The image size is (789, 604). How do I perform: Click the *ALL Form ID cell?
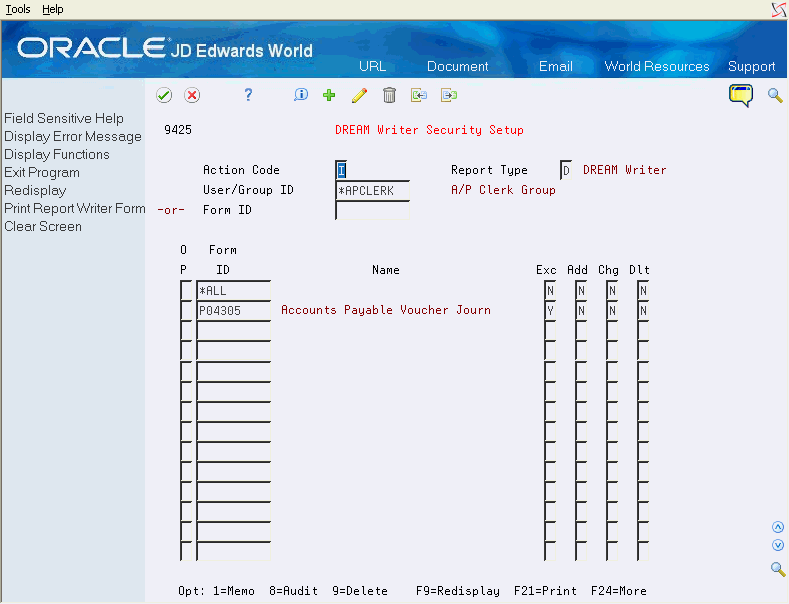233,290
